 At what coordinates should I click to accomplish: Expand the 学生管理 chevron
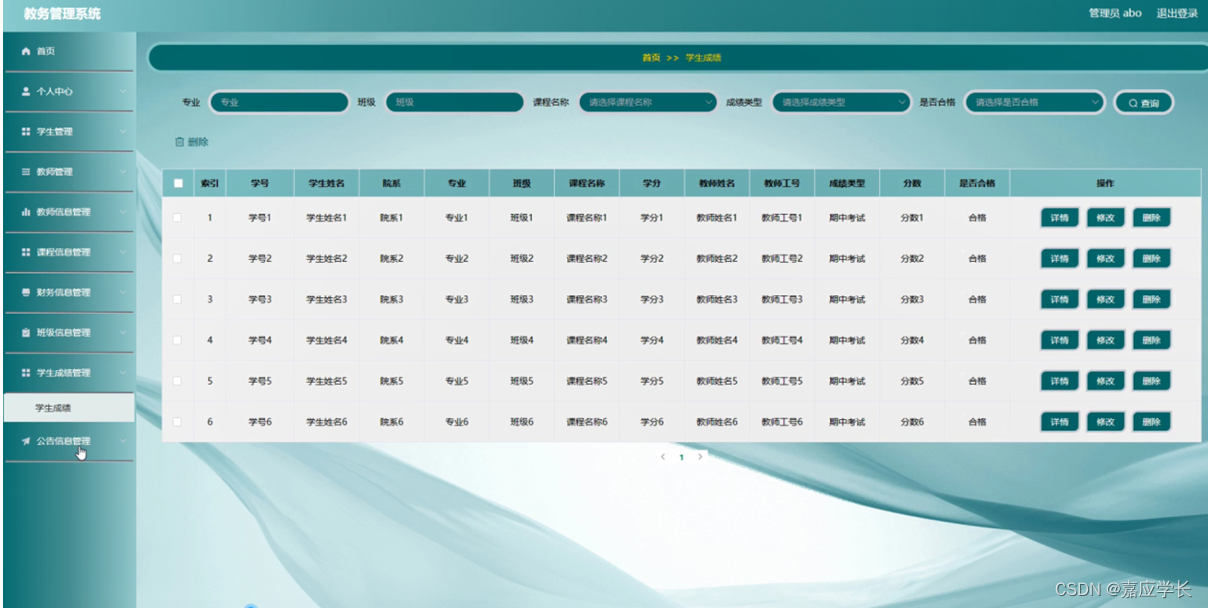122,131
